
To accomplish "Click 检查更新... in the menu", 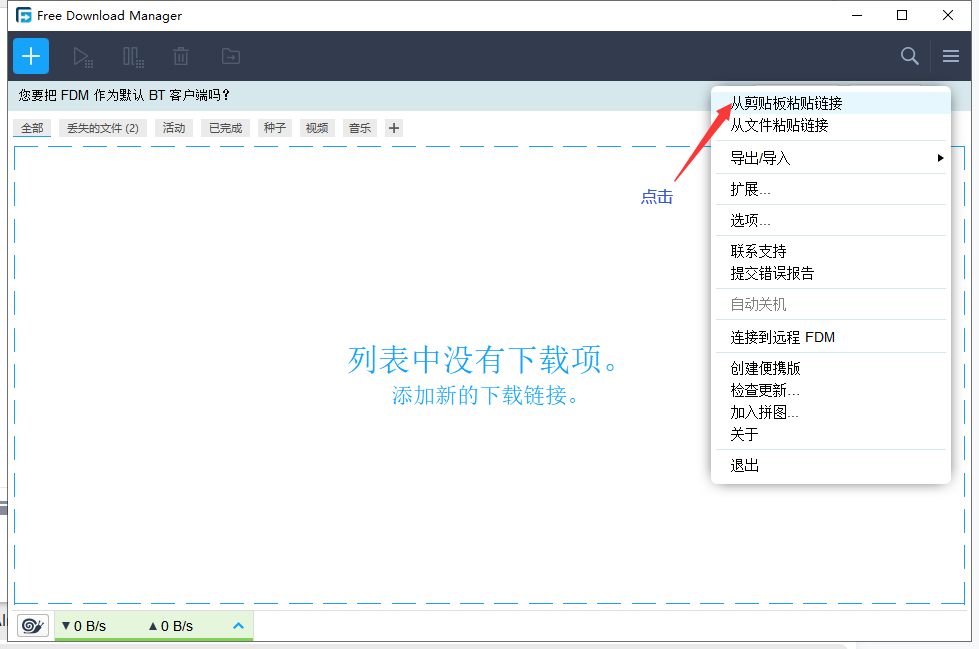I will tap(764, 390).
